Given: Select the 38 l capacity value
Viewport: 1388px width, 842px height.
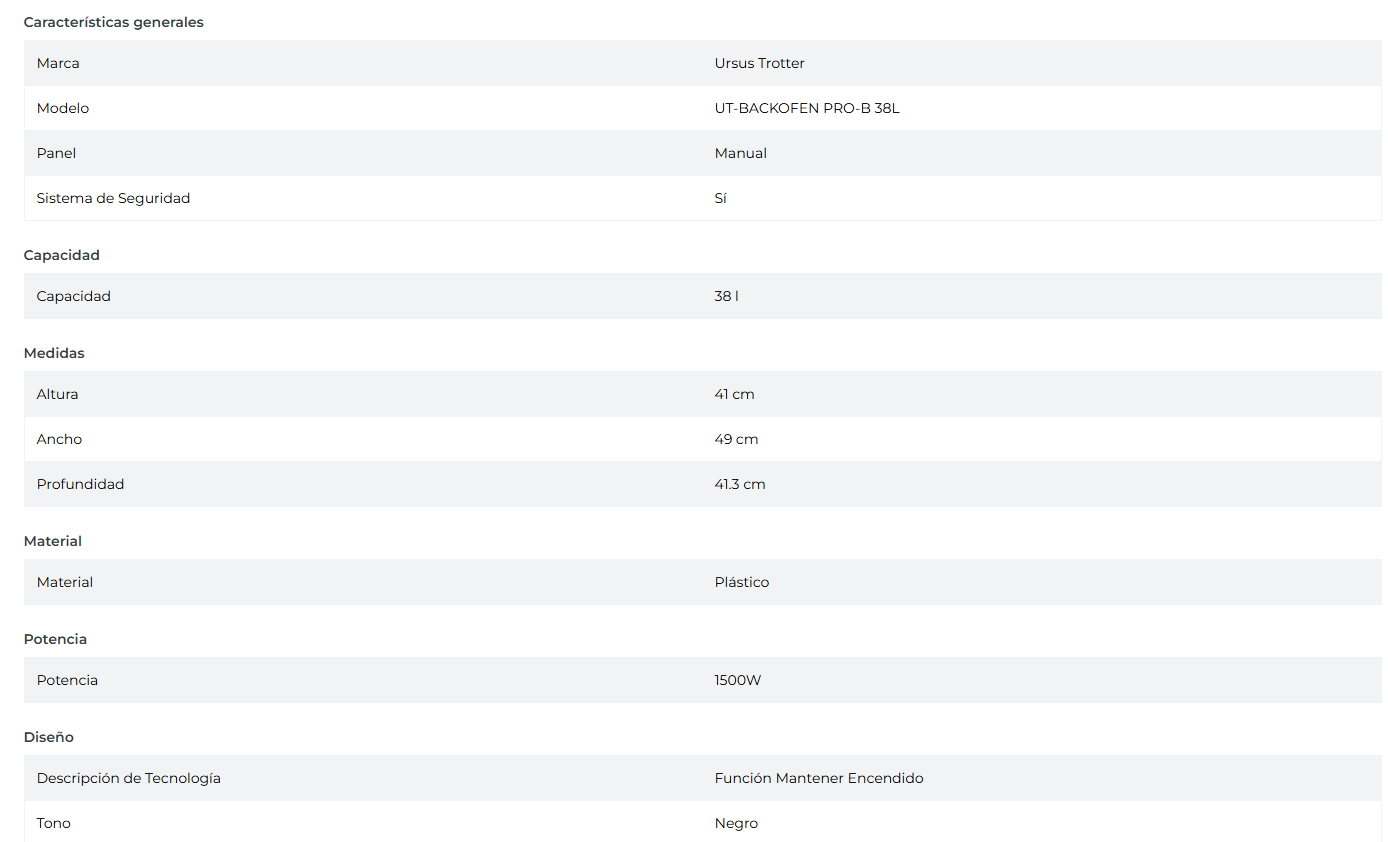Looking at the screenshot, I should (726, 296).
